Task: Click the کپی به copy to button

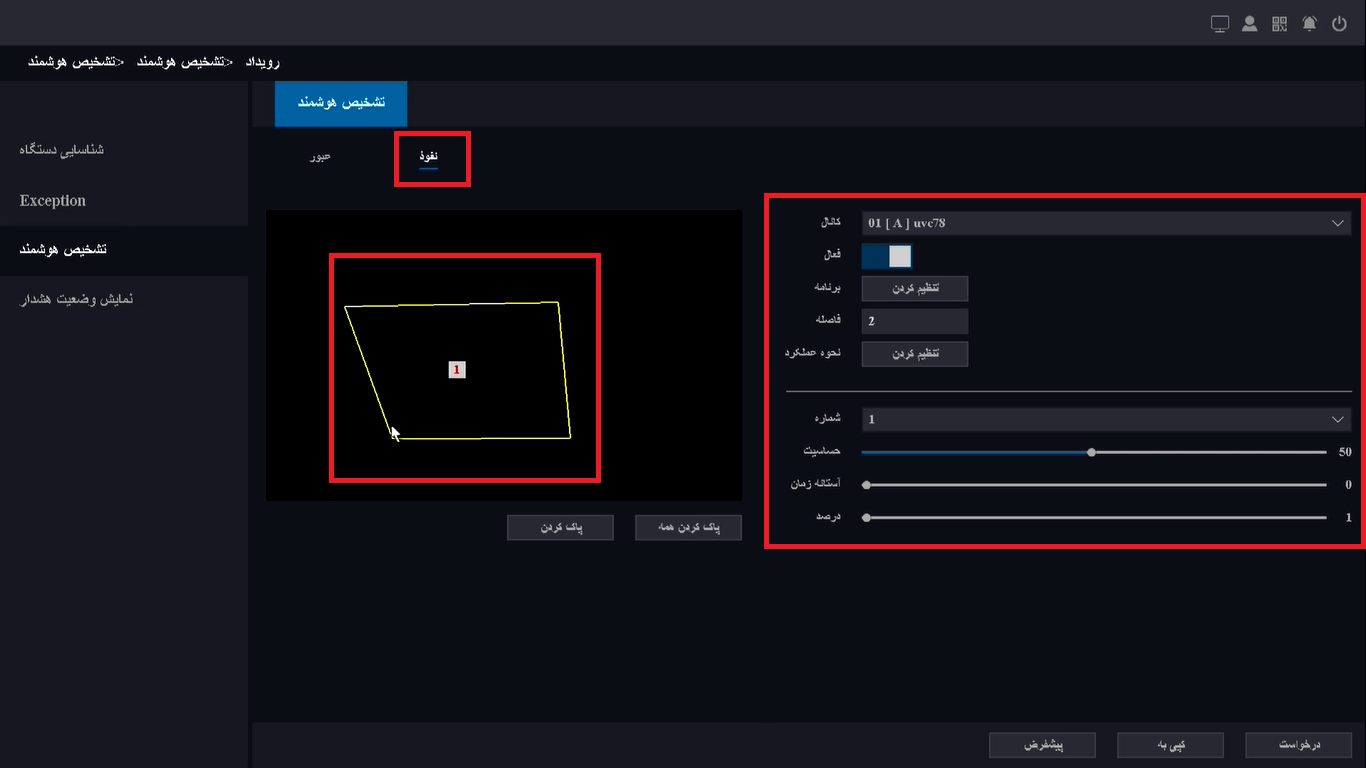Action: coord(1170,745)
